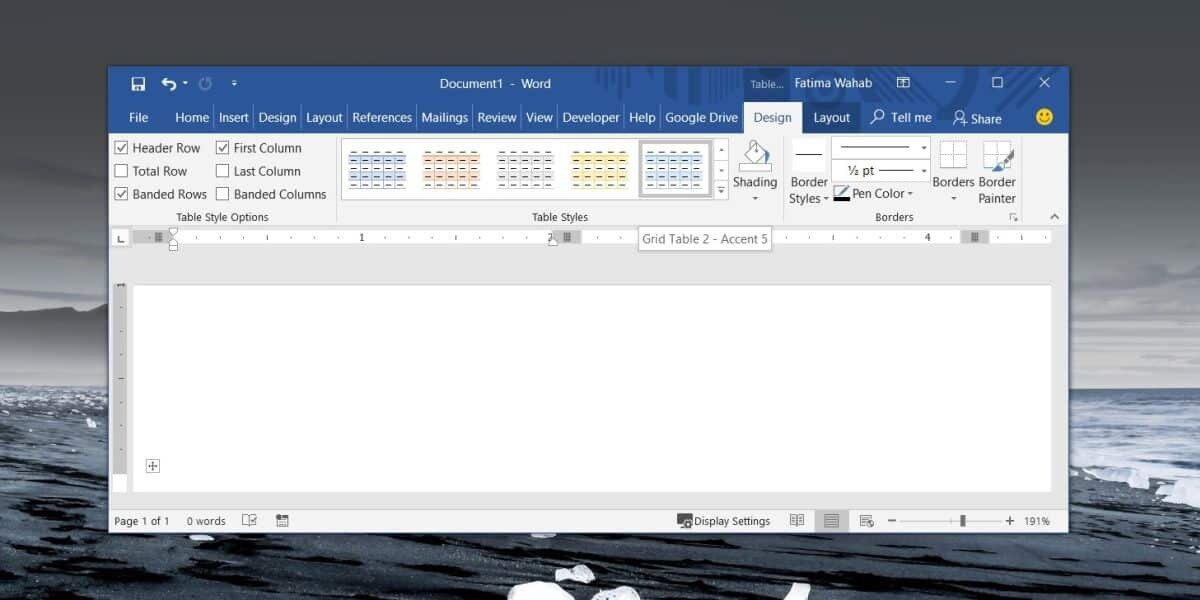Switch to Print Layout view icon
1200x600 pixels.
pyautogui.click(x=831, y=520)
